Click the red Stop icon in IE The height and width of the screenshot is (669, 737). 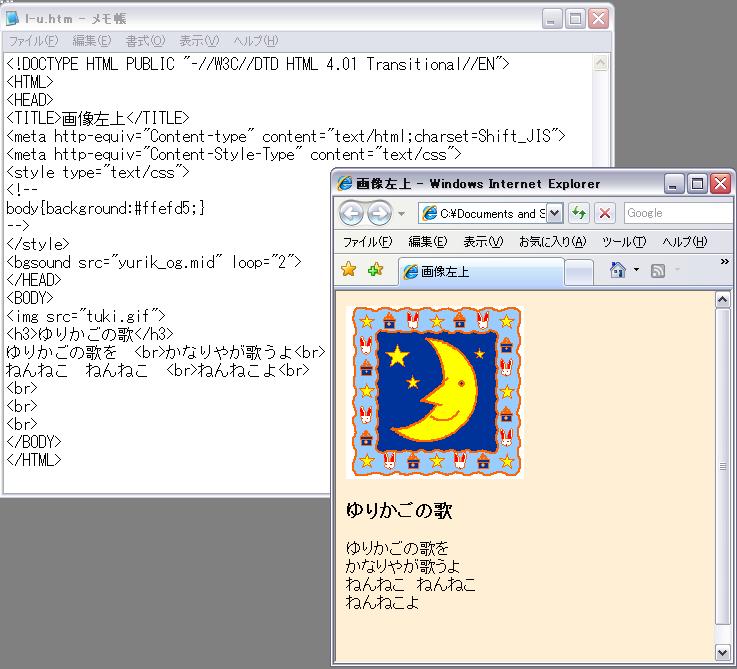[x=605, y=213]
